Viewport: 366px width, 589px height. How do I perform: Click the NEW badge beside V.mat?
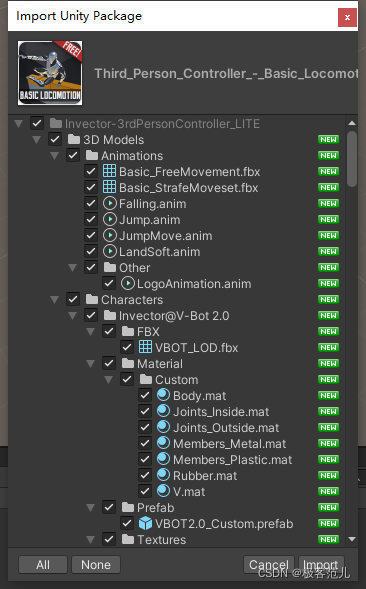(328, 491)
